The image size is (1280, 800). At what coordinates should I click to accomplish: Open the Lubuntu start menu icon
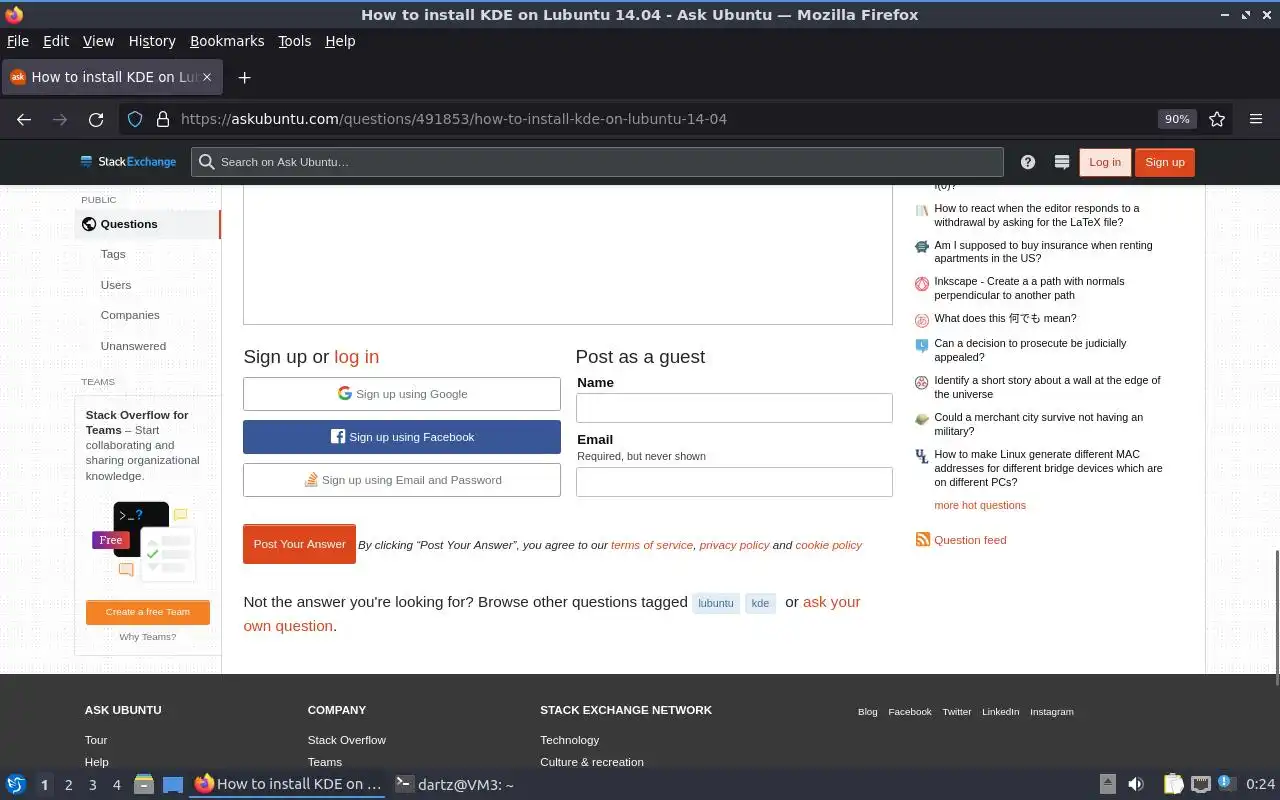coord(15,784)
